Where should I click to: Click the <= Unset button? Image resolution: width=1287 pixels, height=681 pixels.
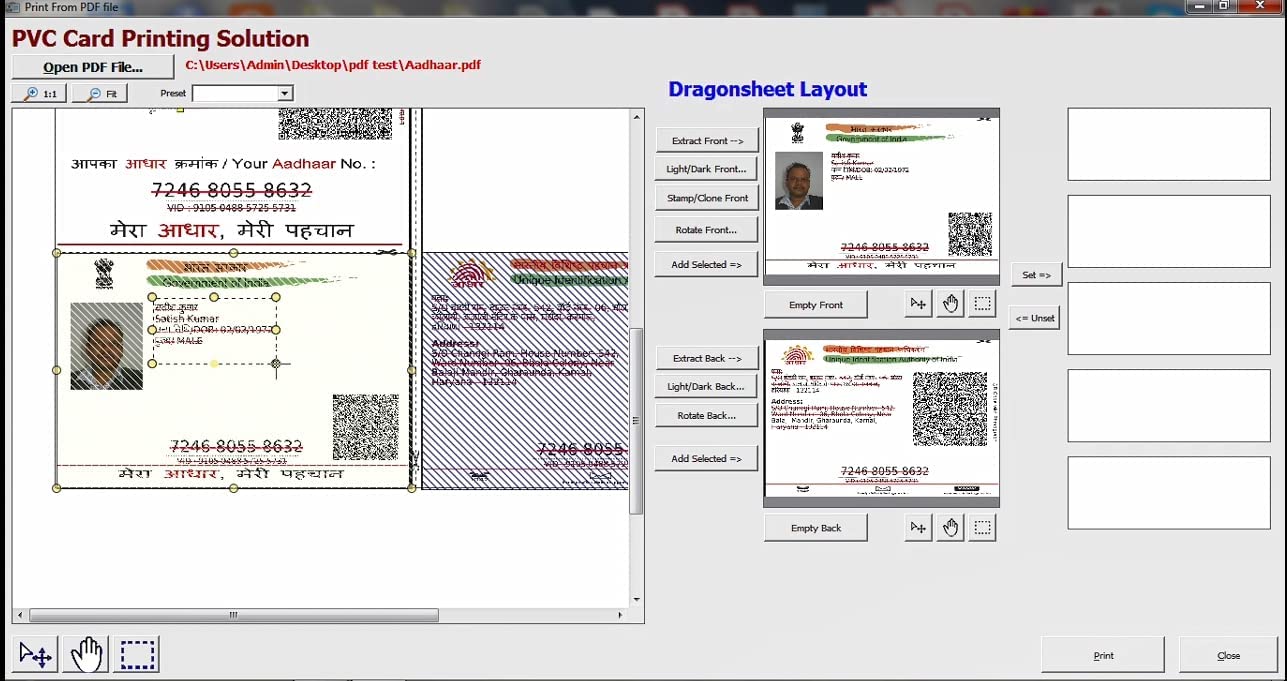(1035, 318)
